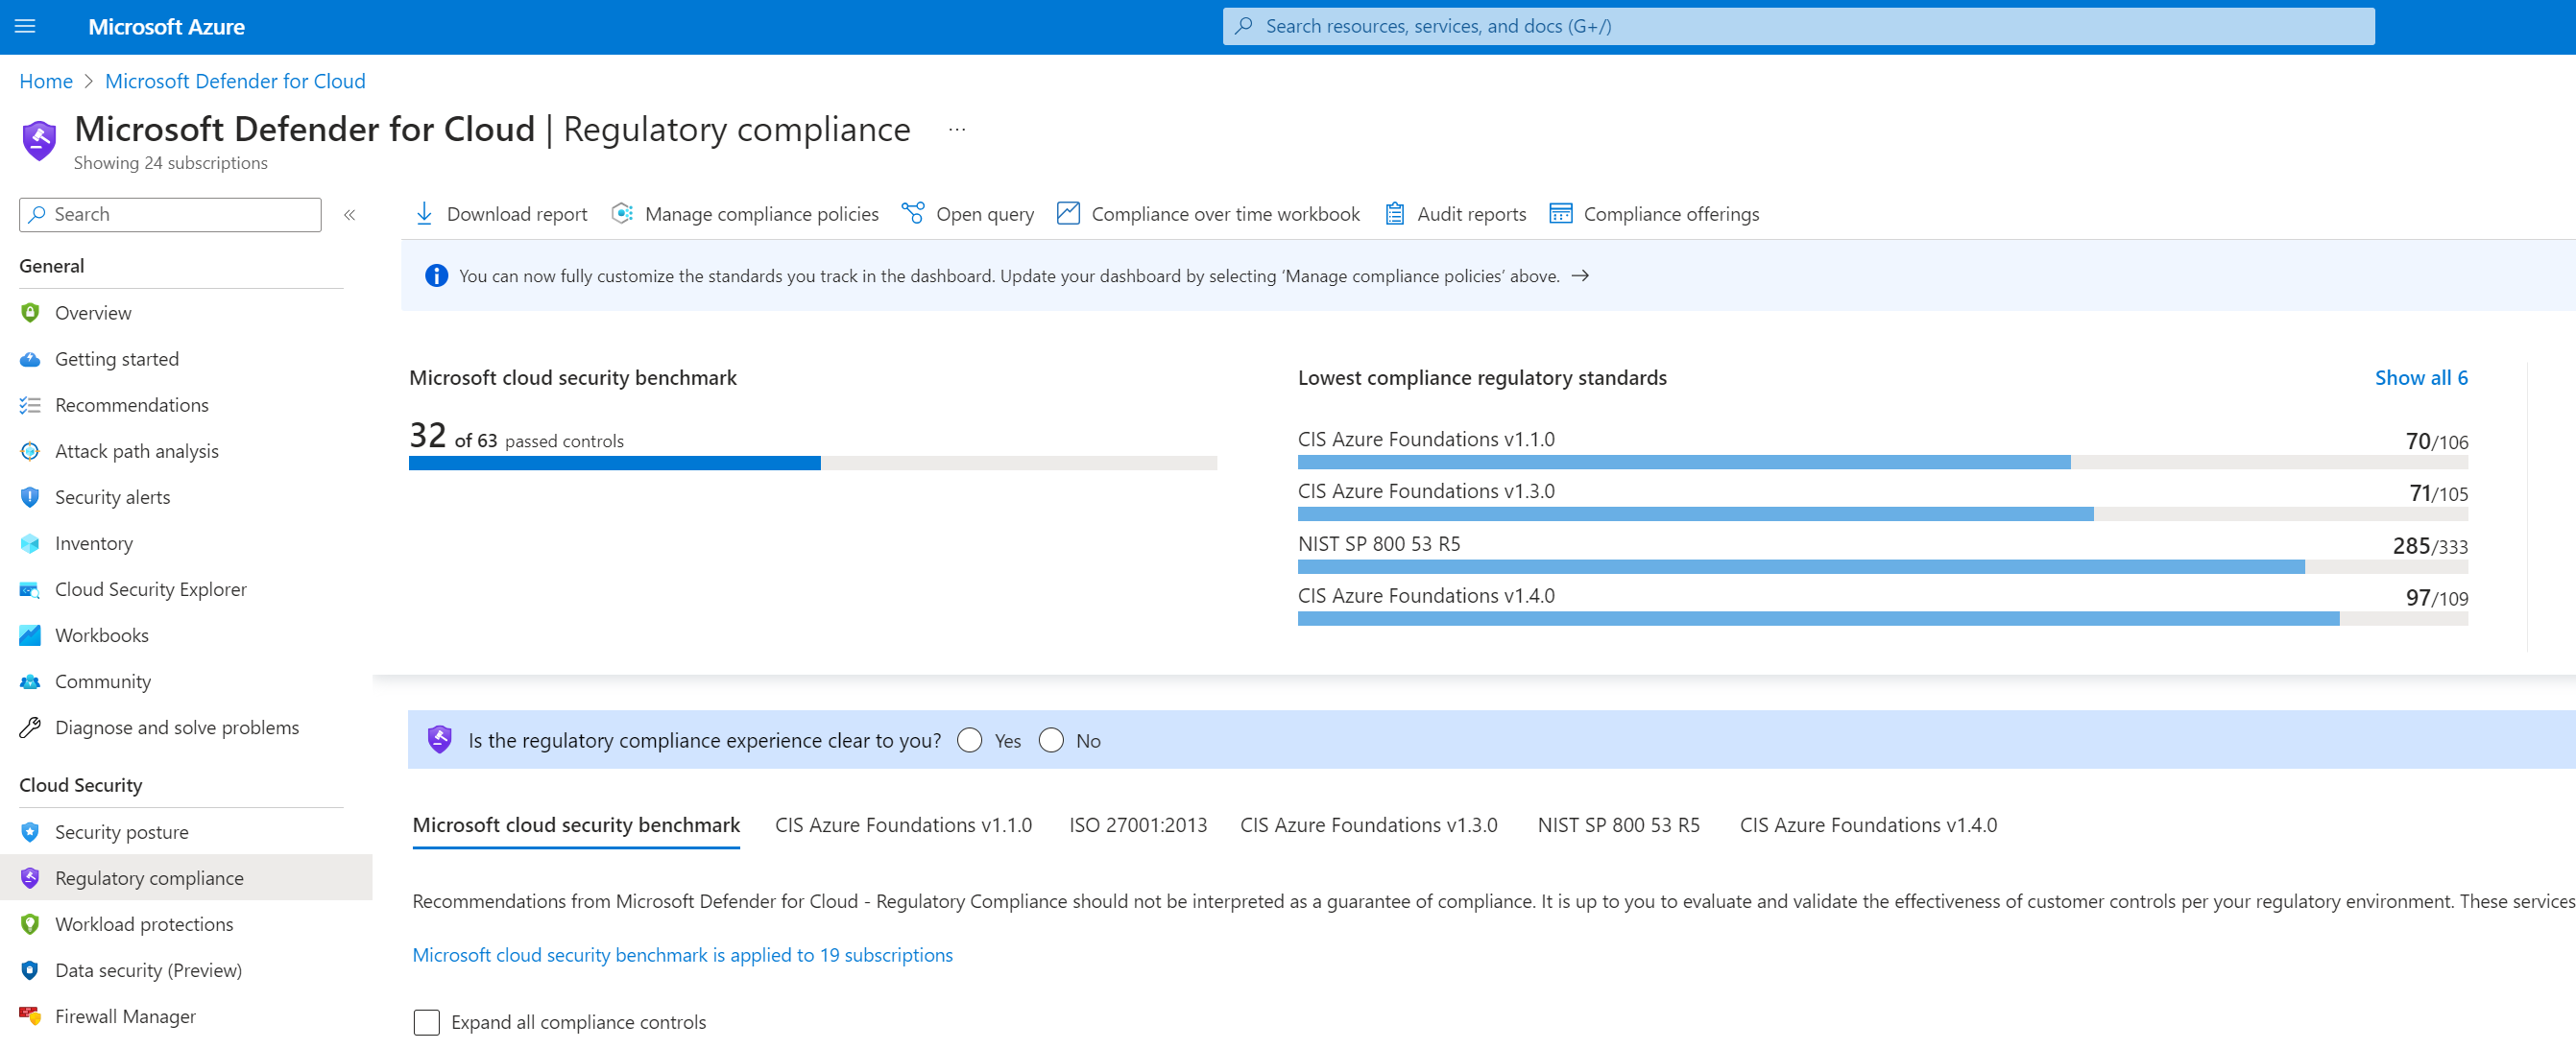
Task: Click the Security alerts shield icon
Action: (x=30, y=497)
